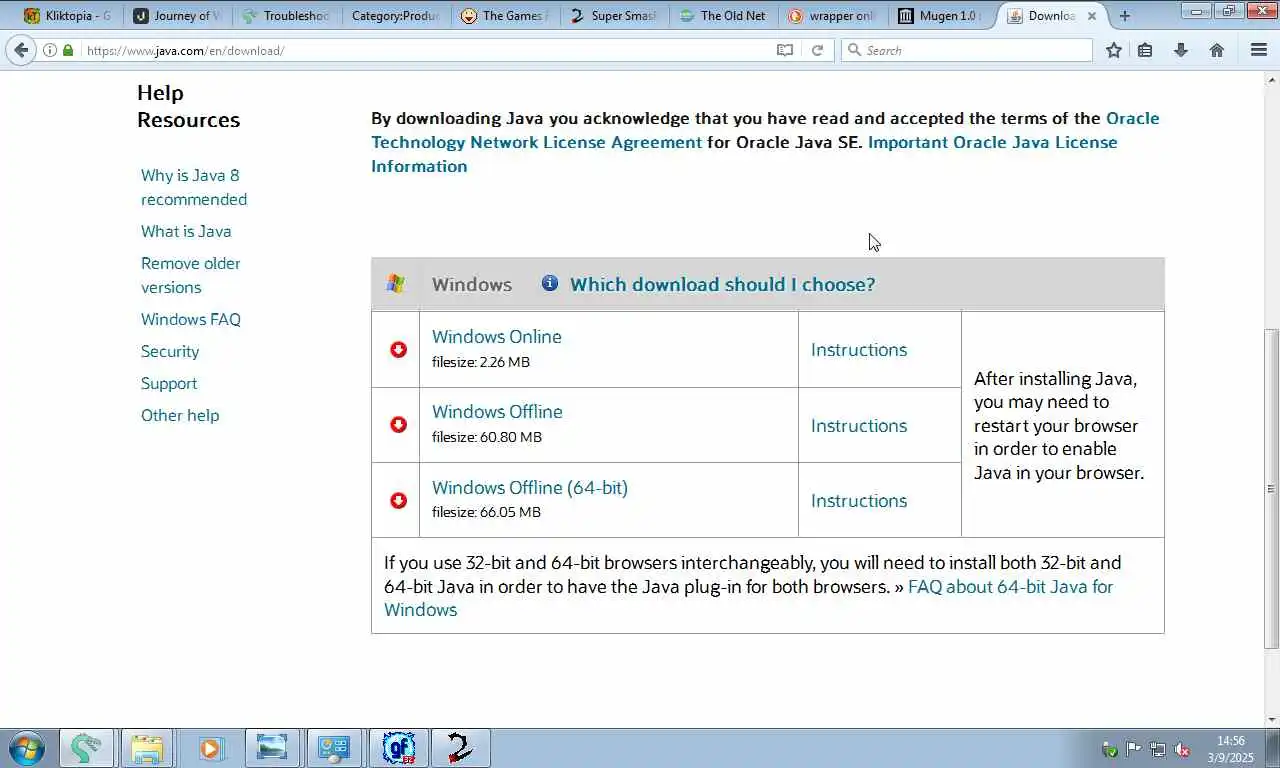Click the network tray icon
The image size is (1280, 768).
(x=1158, y=749)
